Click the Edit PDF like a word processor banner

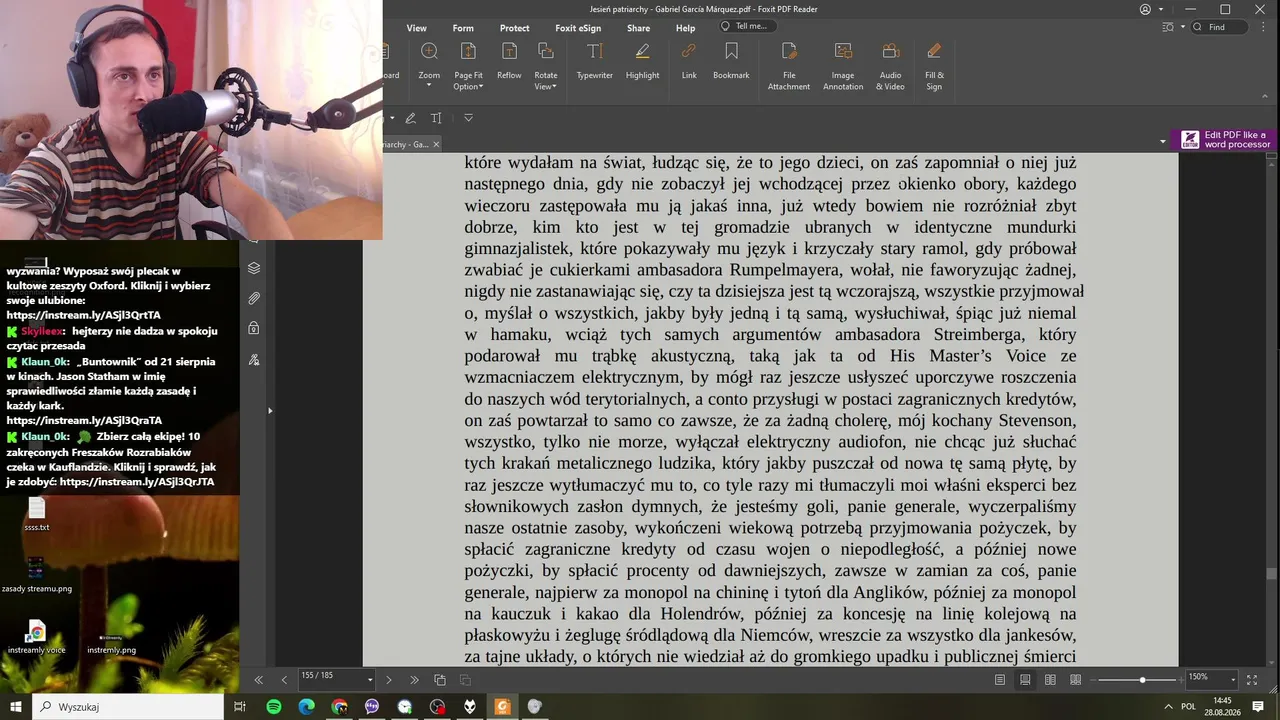coord(1225,139)
